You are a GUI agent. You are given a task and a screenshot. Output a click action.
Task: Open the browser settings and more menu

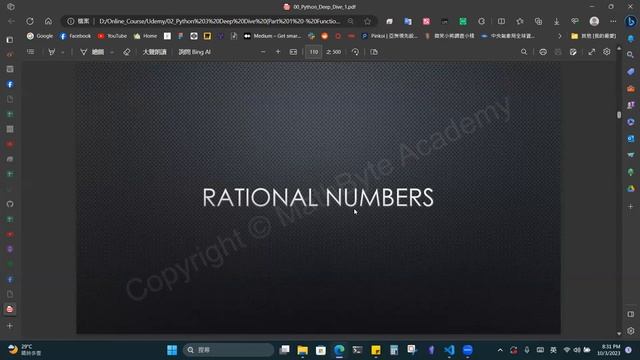[613, 21]
